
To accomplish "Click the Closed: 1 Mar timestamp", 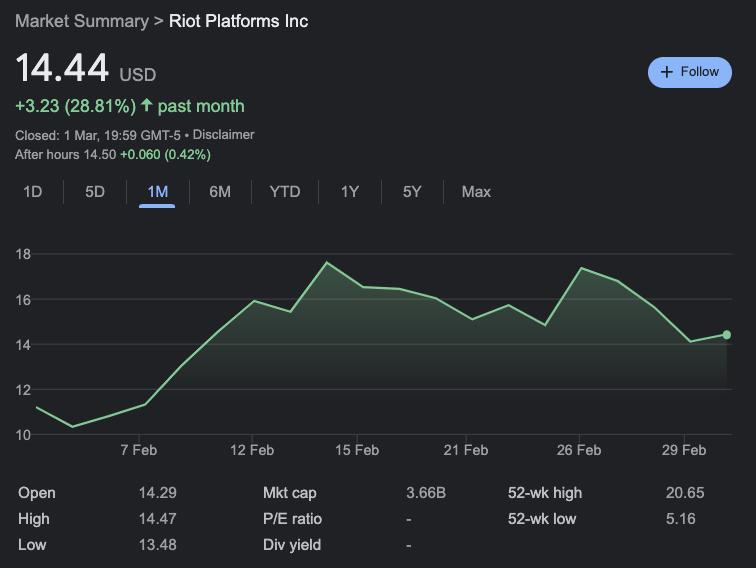I will pyautogui.click(x=98, y=135).
